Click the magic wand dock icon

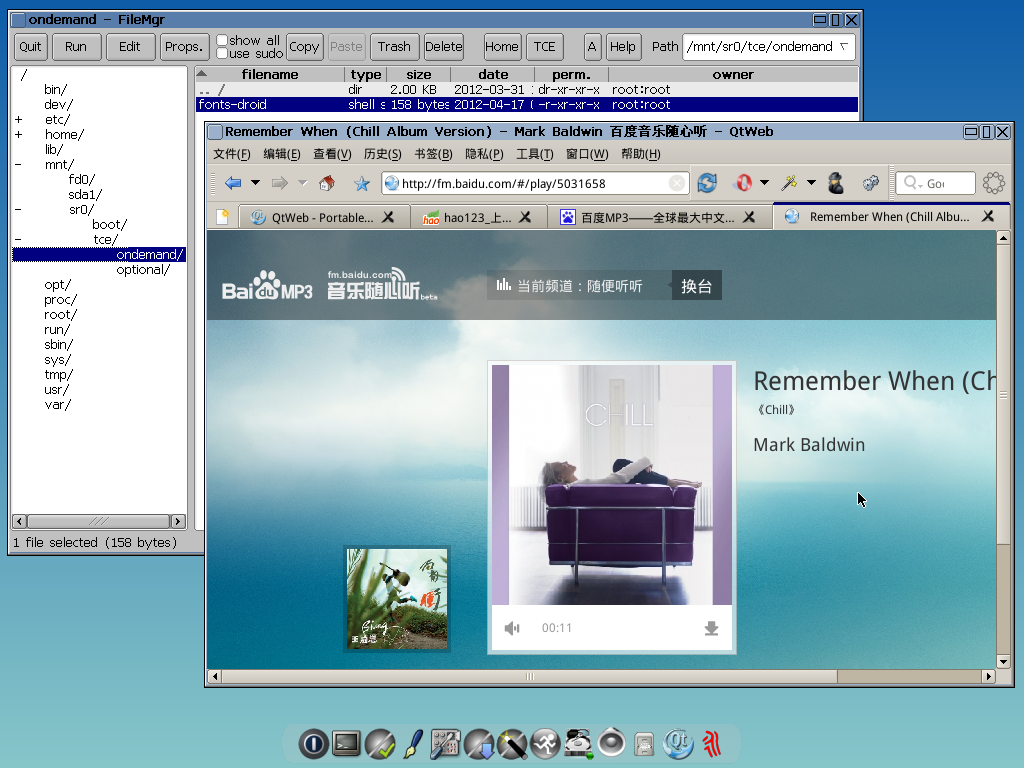pos(512,744)
